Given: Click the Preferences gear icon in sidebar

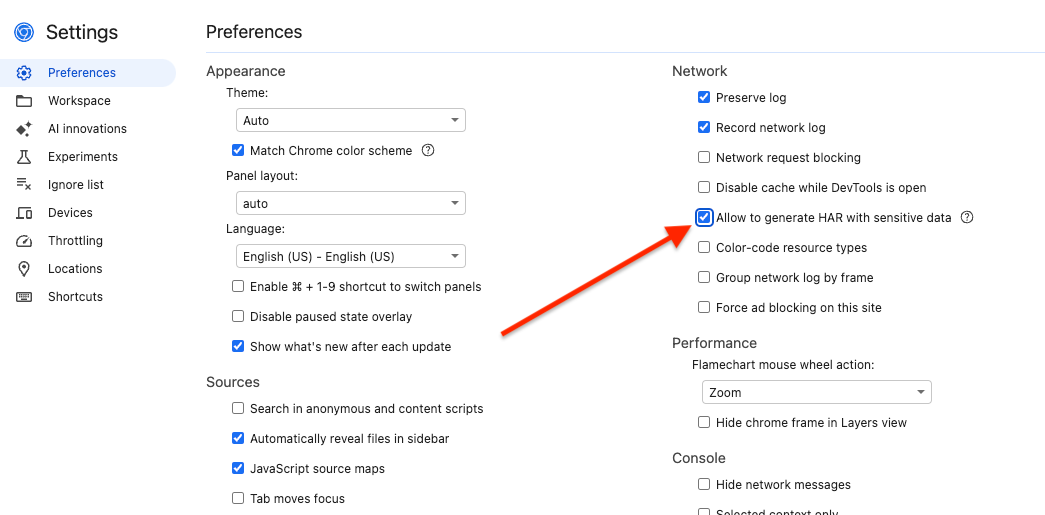Looking at the screenshot, I should pyautogui.click(x=25, y=73).
